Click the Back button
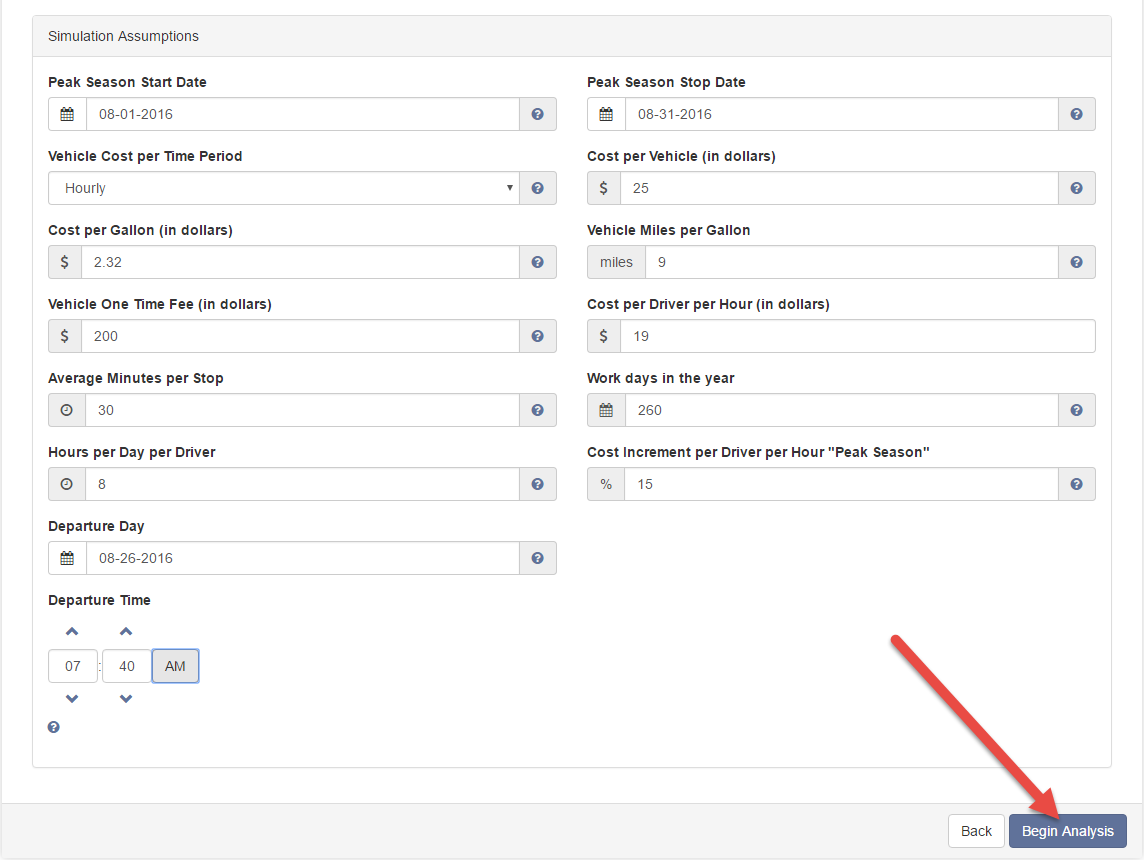Screen dimensions: 1144x860 click(x=975, y=830)
